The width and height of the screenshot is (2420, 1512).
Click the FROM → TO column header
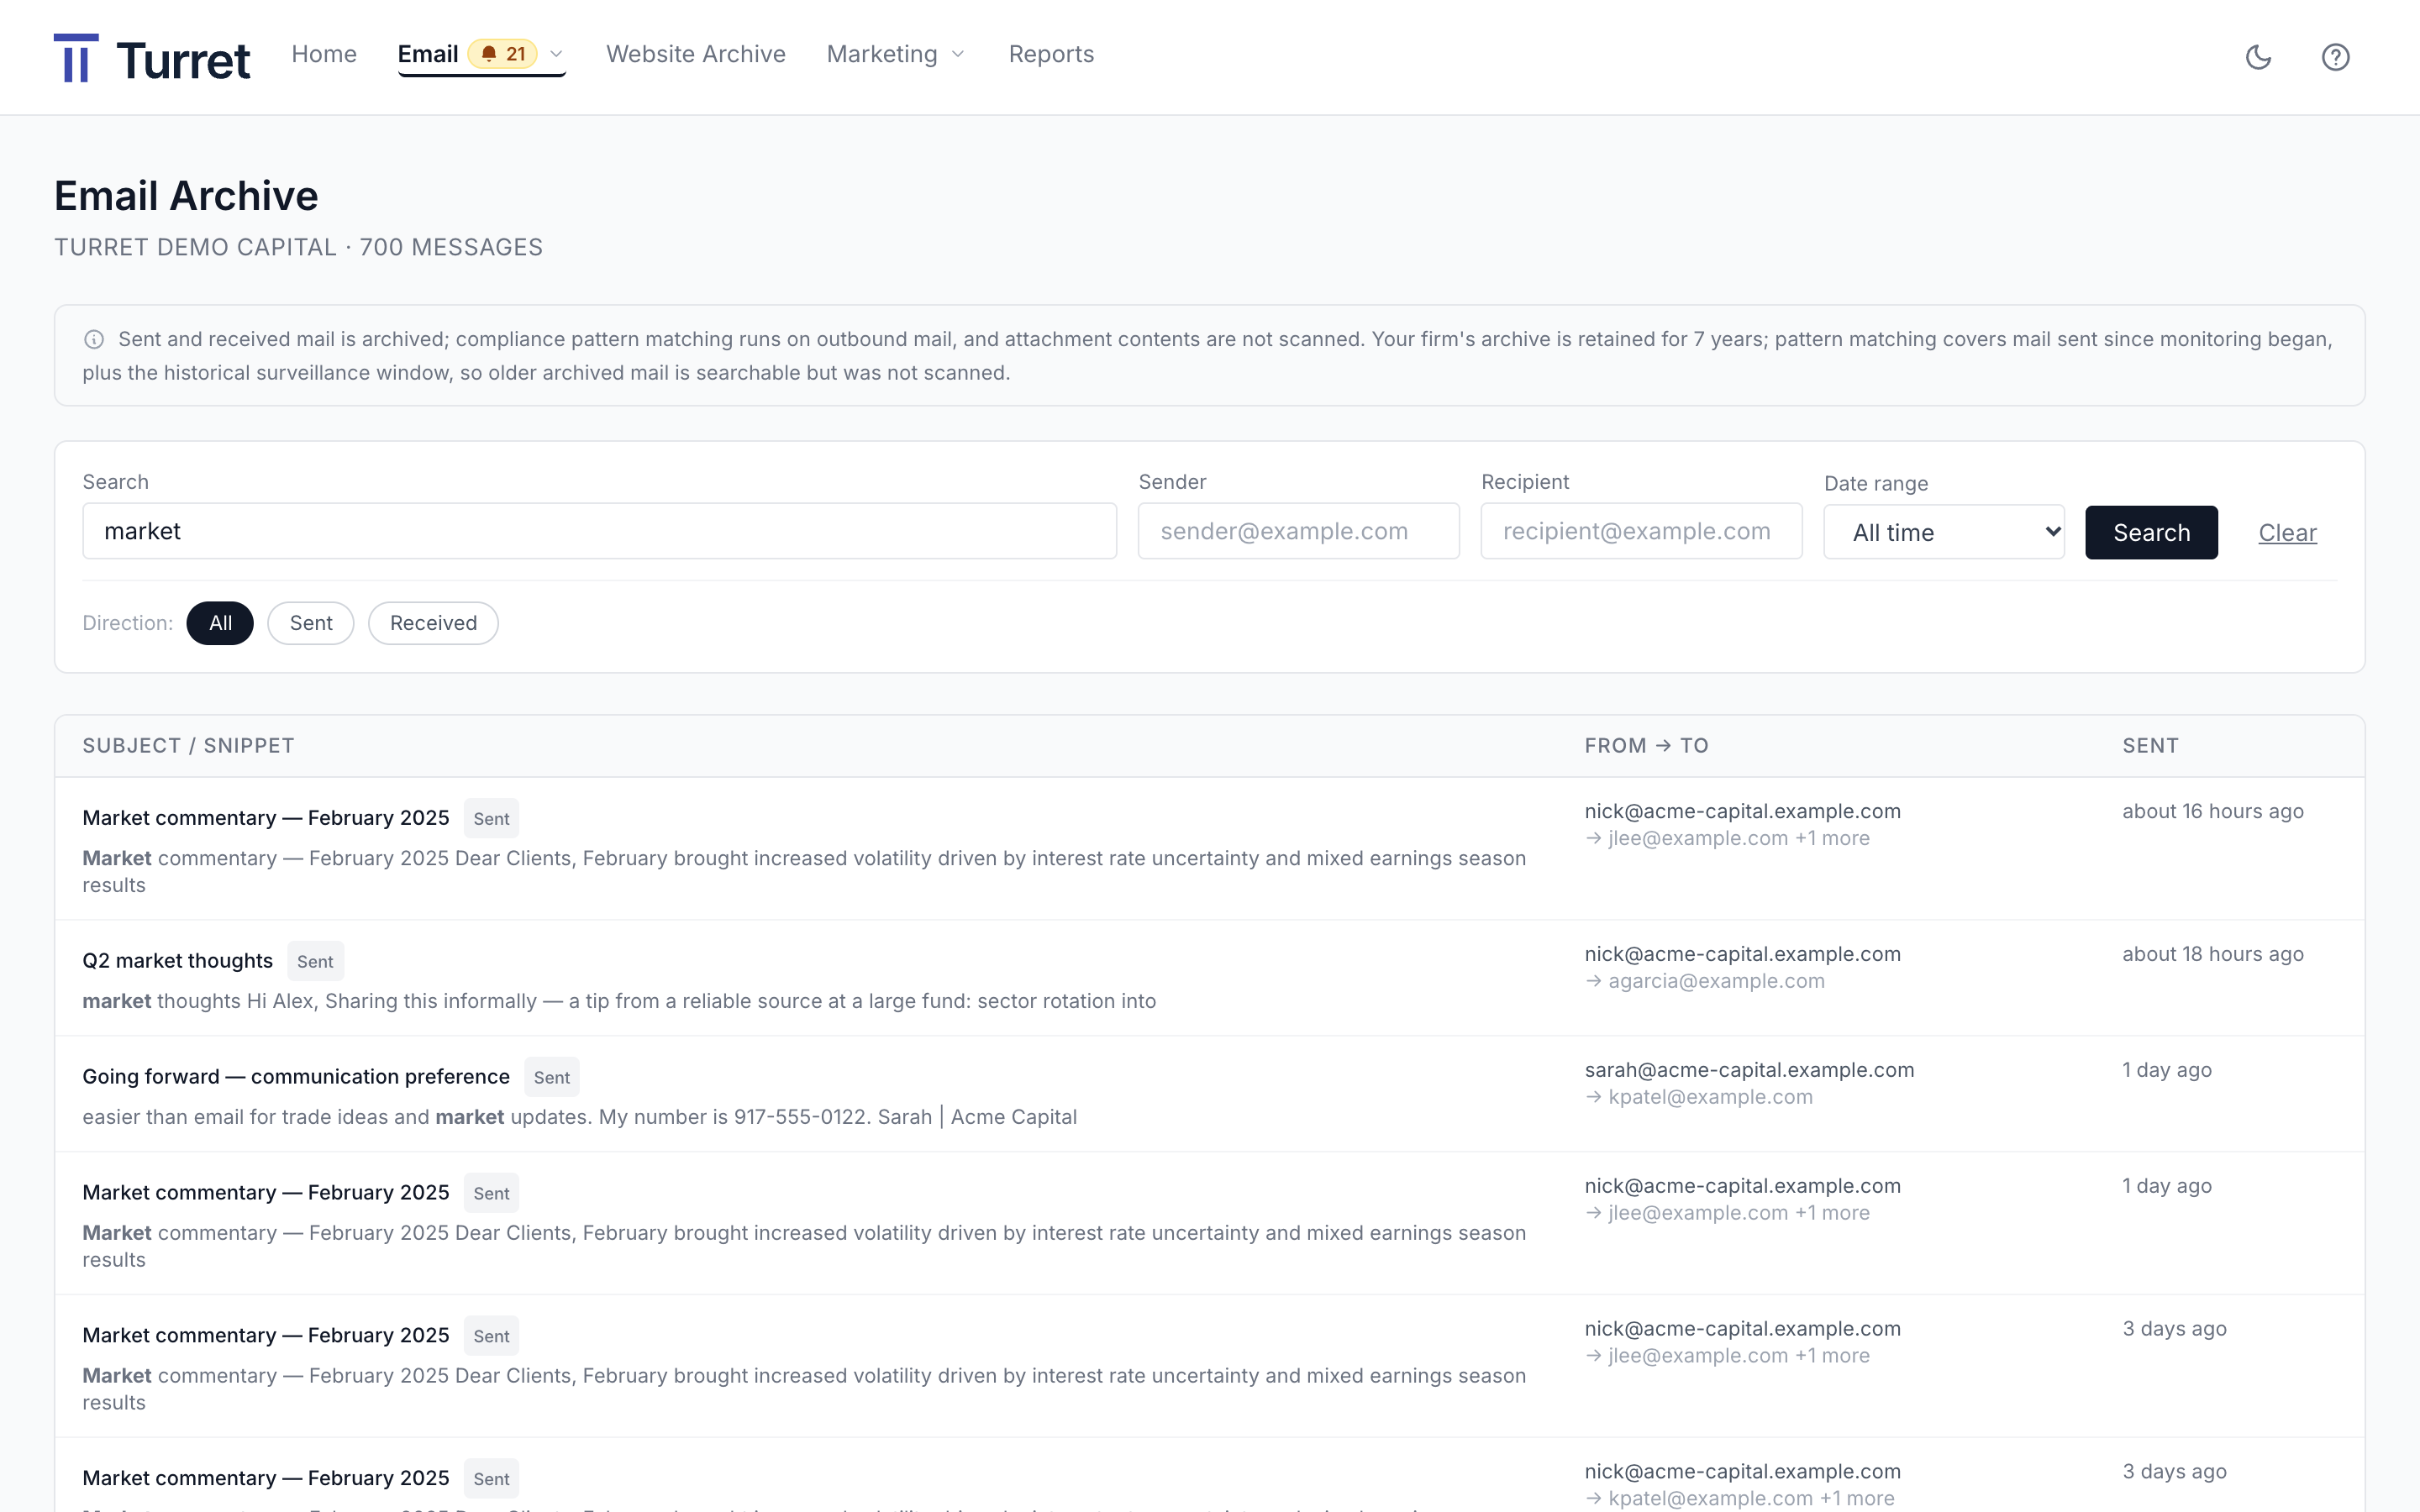[1646, 746]
